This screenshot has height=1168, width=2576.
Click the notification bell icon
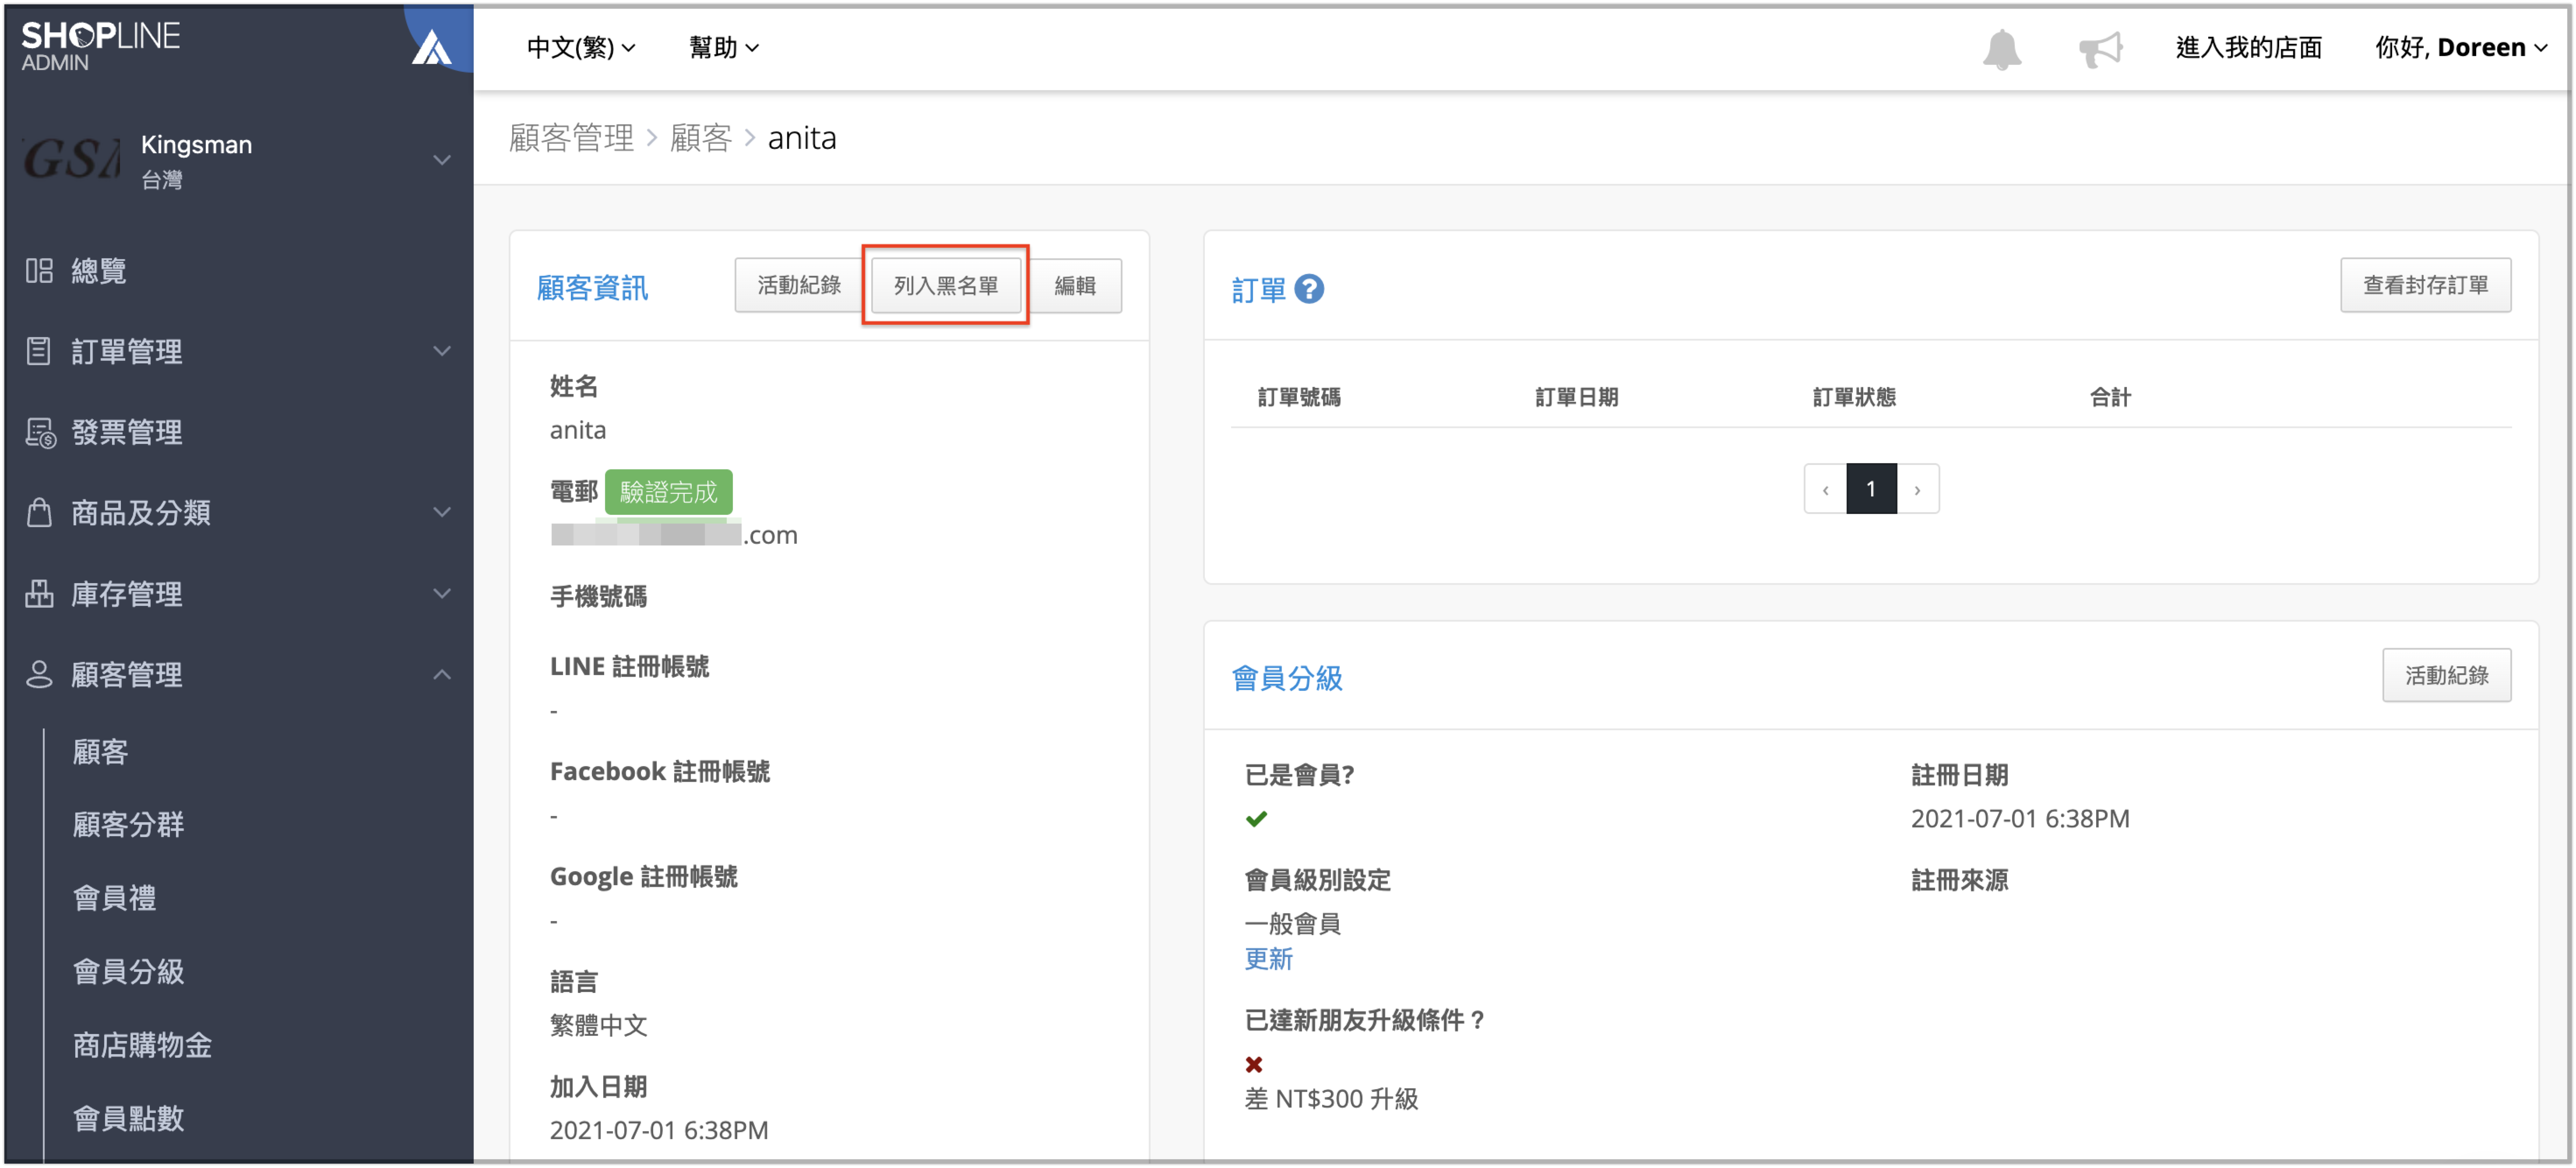pos(2001,48)
